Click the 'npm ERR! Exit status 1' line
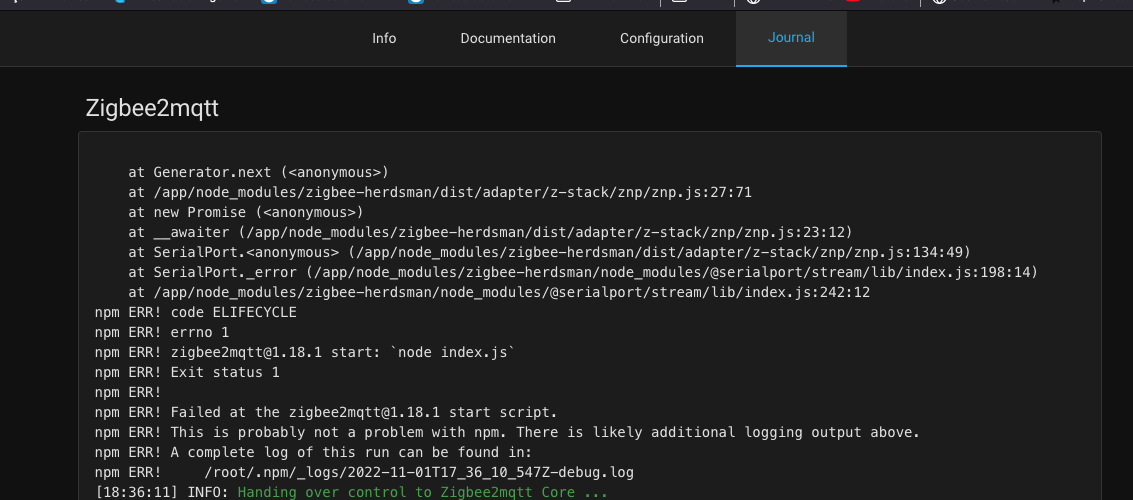1133x500 pixels. tap(187, 373)
